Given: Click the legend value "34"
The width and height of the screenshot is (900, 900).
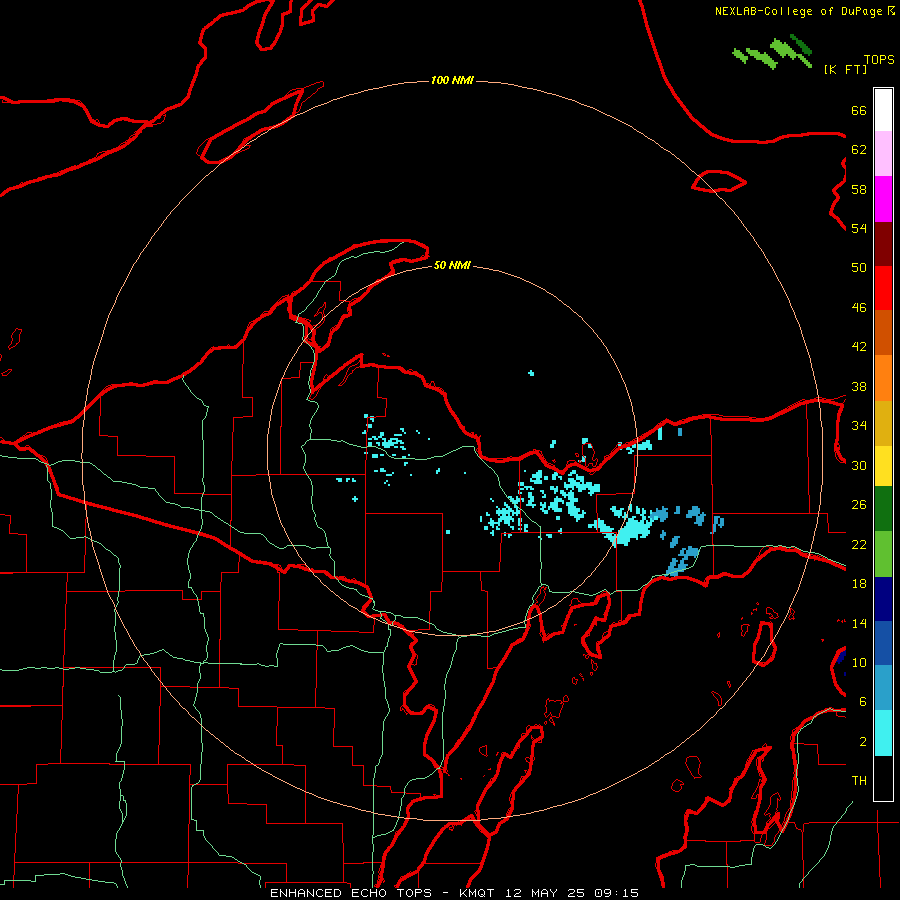Looking at the screenshot, I should pos(859,426).
